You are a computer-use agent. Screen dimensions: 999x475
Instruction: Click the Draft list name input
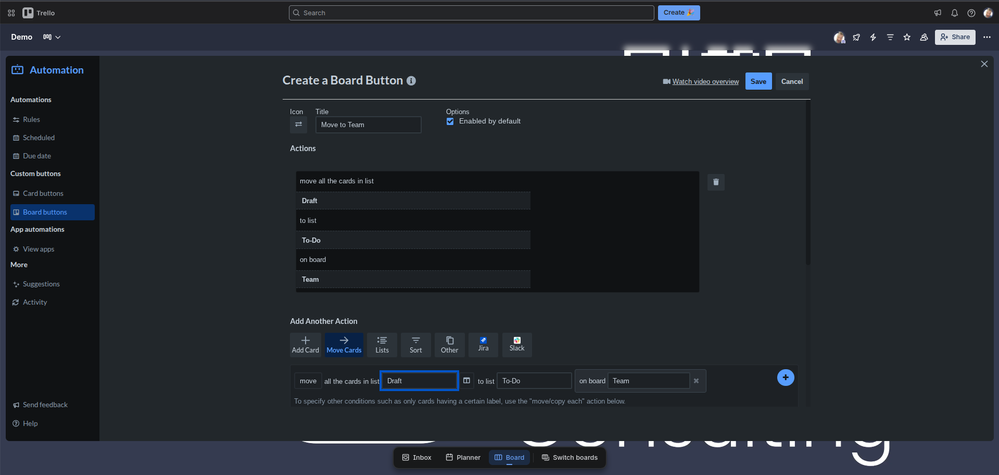[419, 381]
